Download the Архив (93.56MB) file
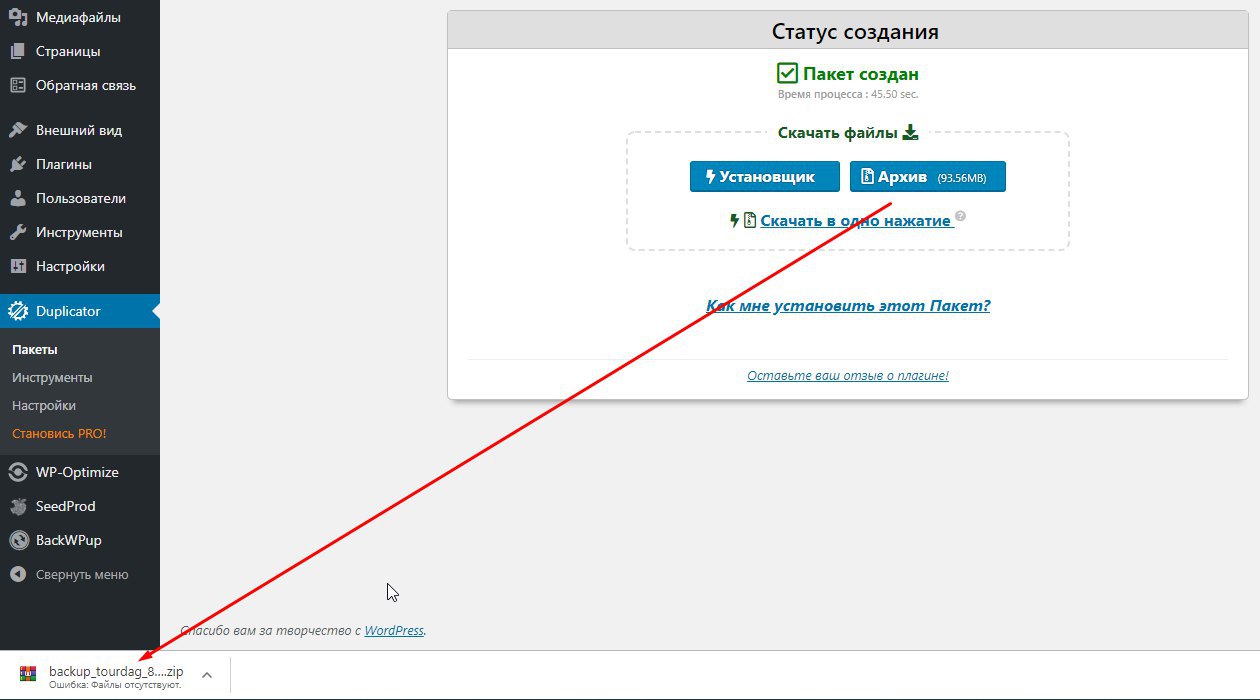This screenshot has width=1260, height=700. coord(928,177)
